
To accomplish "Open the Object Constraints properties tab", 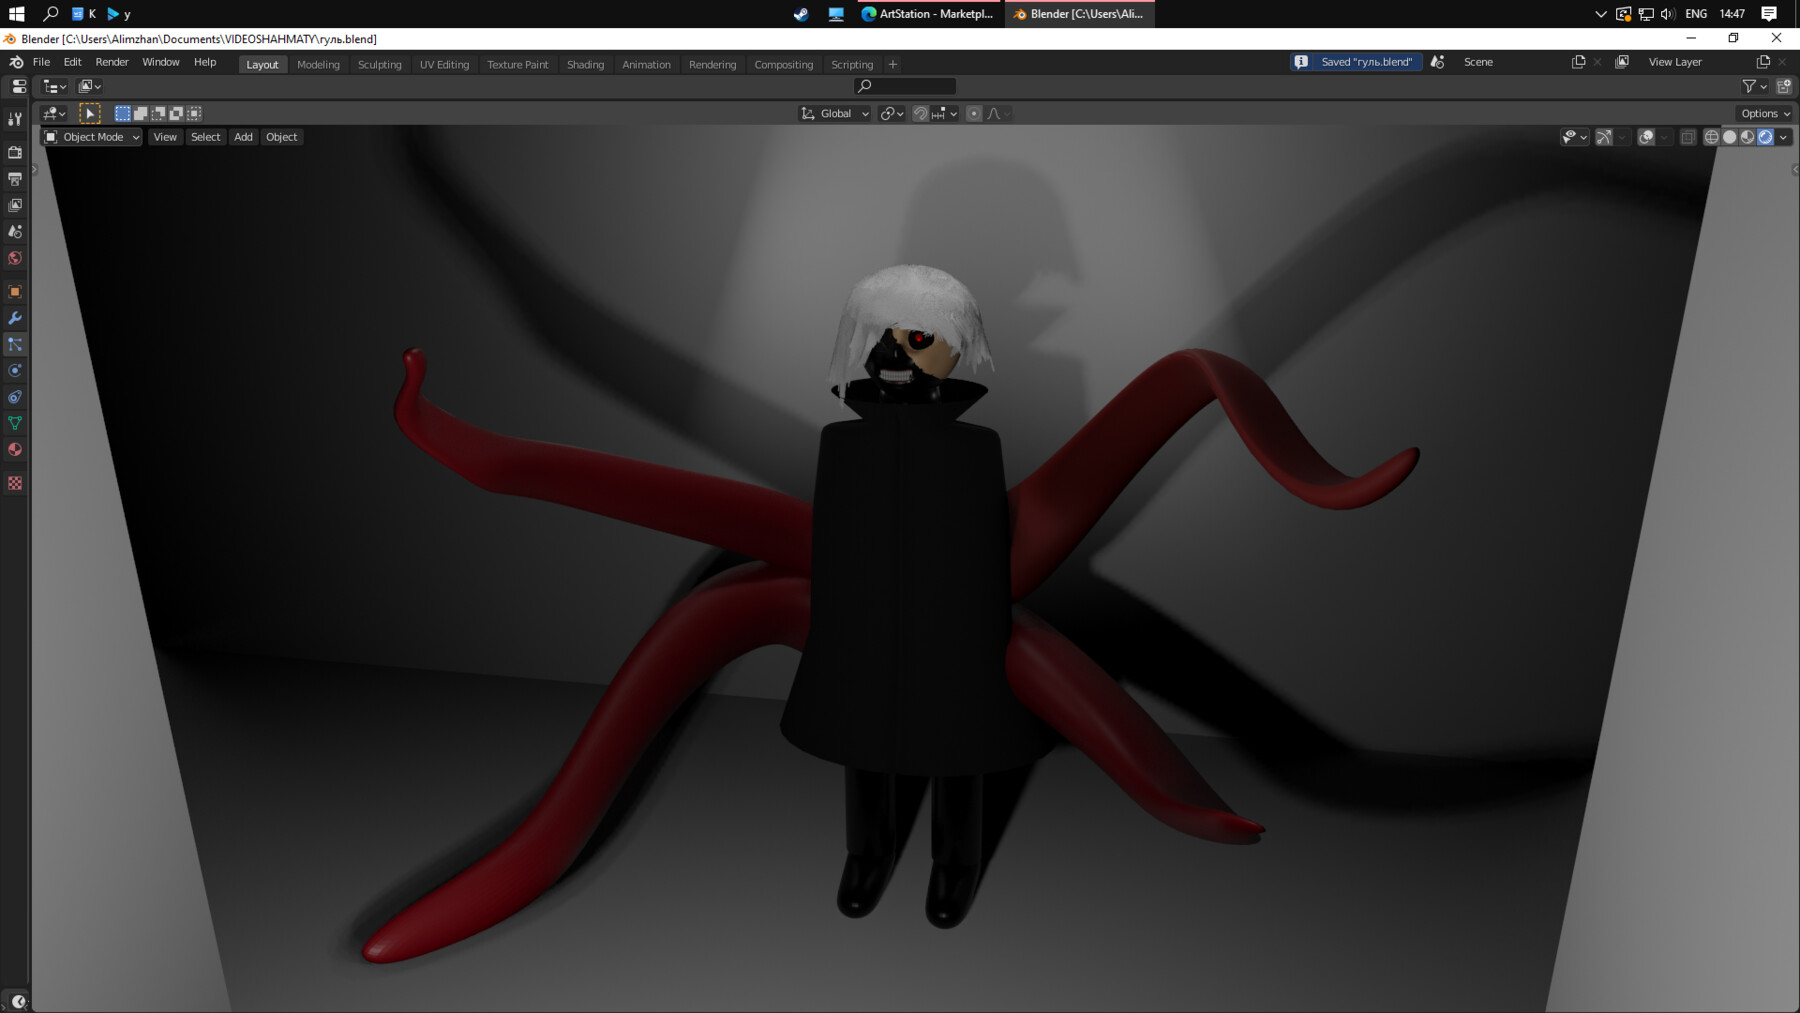I will click(15, 397).
